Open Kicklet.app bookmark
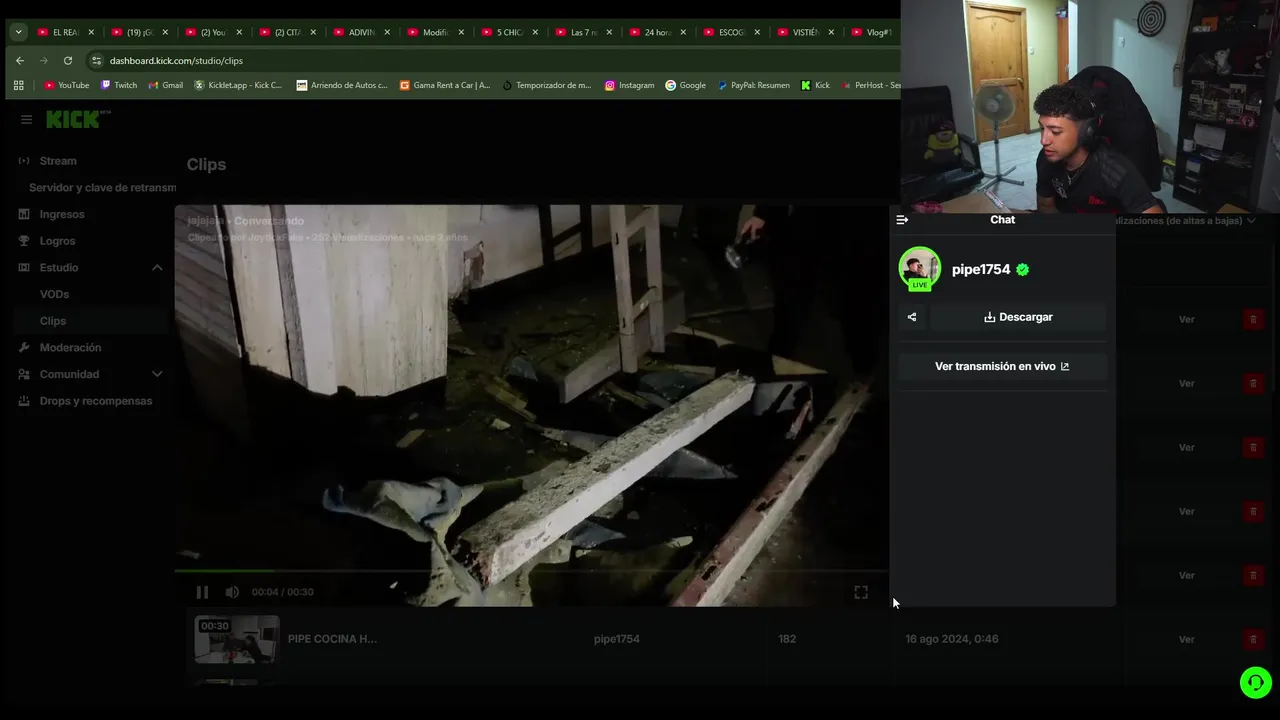Viewport: 1280px width, 720px height. tap(238, 85)
